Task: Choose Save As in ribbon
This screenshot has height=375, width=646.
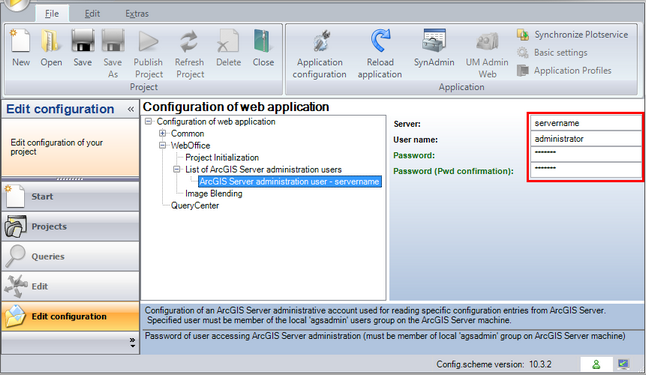Action: click(x=112, y=54)
